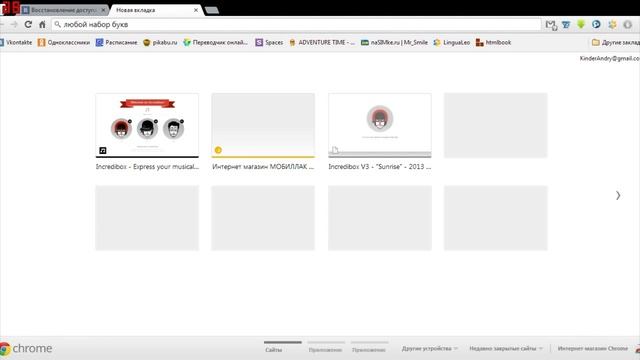Open the Переводчик онлайн bookmark
This screenshot has width=640, height=360.
pos(216,42)
